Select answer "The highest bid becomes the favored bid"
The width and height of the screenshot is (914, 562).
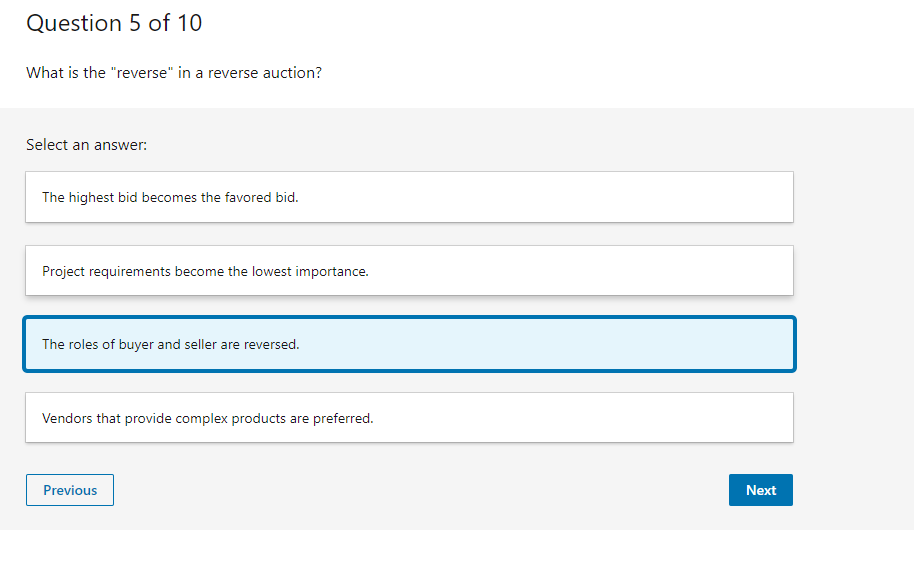click(409, 197)
